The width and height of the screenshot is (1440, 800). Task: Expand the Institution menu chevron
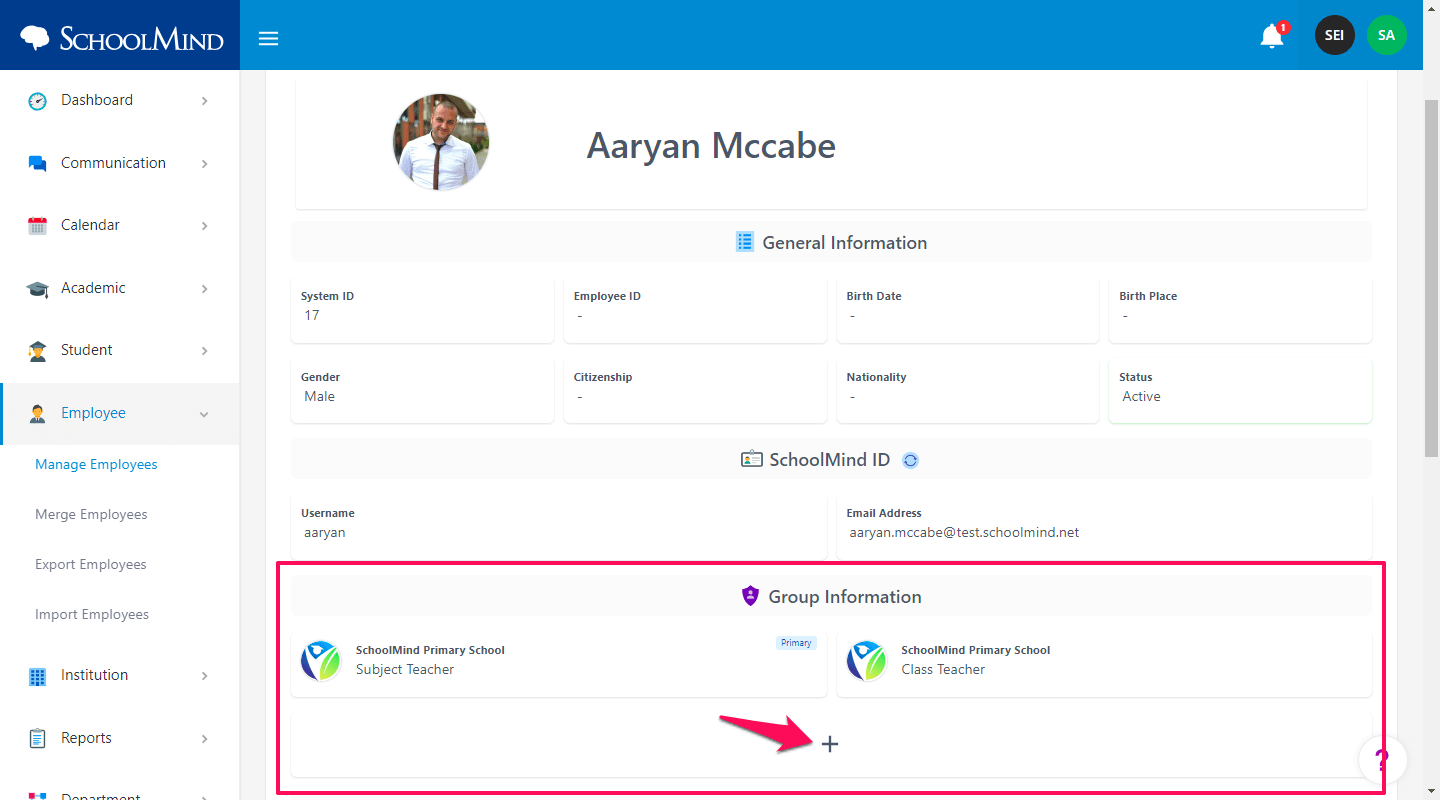(204, 676)
